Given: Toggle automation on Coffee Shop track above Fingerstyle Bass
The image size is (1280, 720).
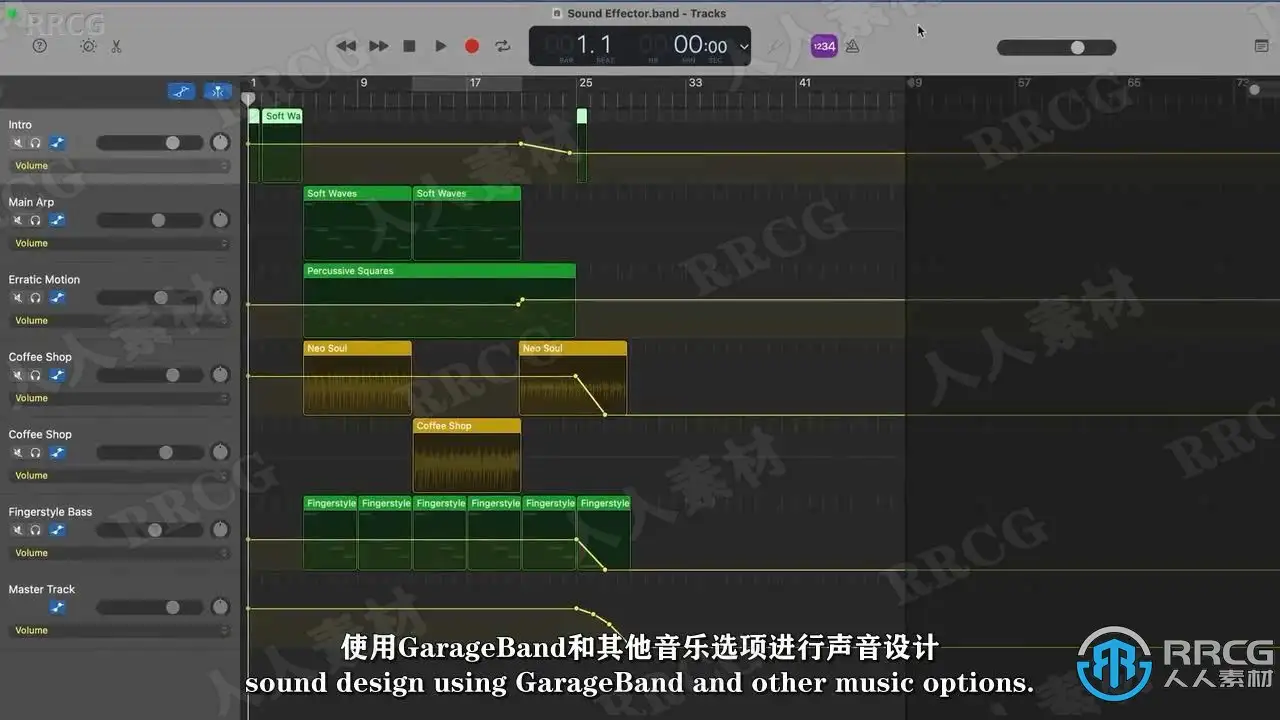Looking at the screenshot, I should [58, 453].
